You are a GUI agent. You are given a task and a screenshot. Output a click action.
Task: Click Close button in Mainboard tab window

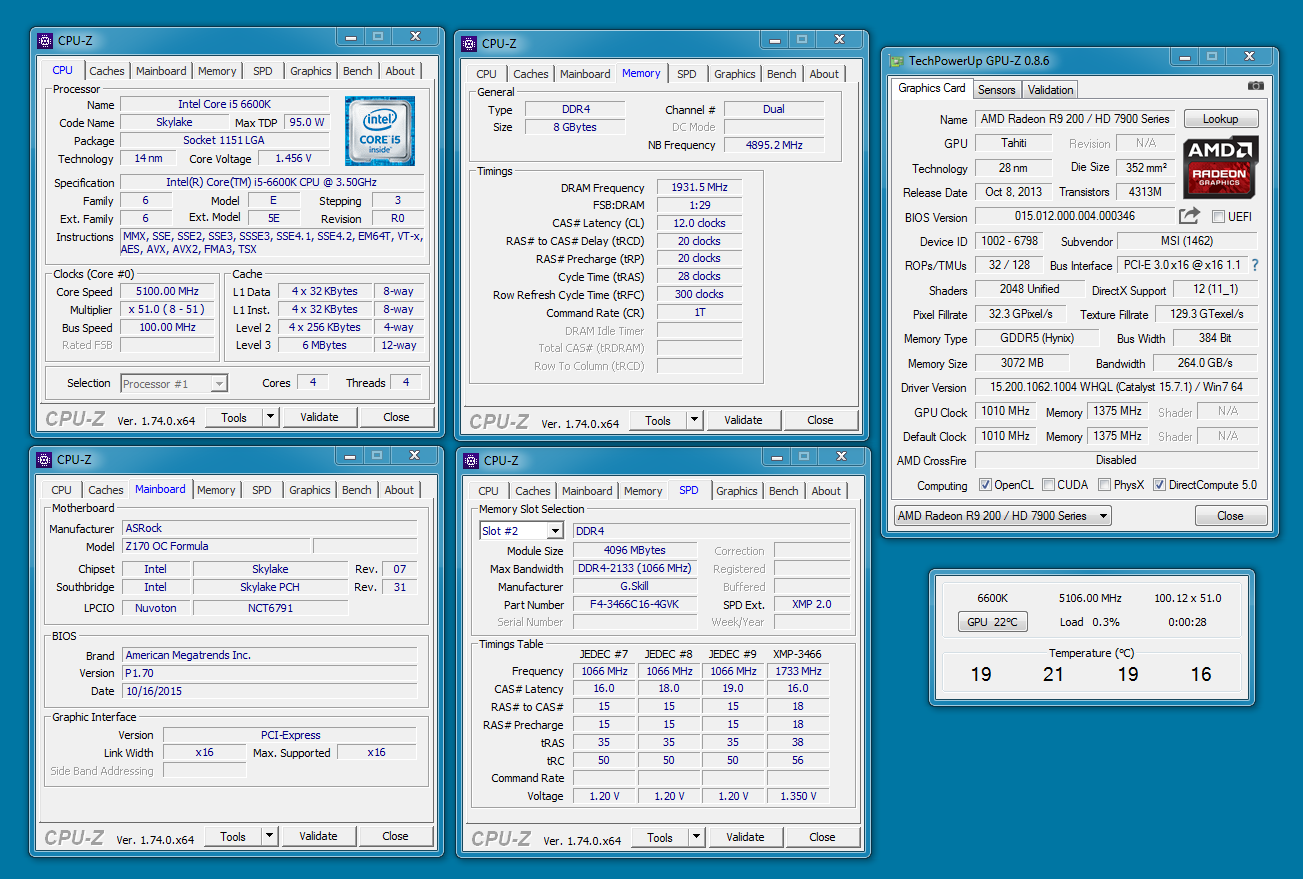395,836
